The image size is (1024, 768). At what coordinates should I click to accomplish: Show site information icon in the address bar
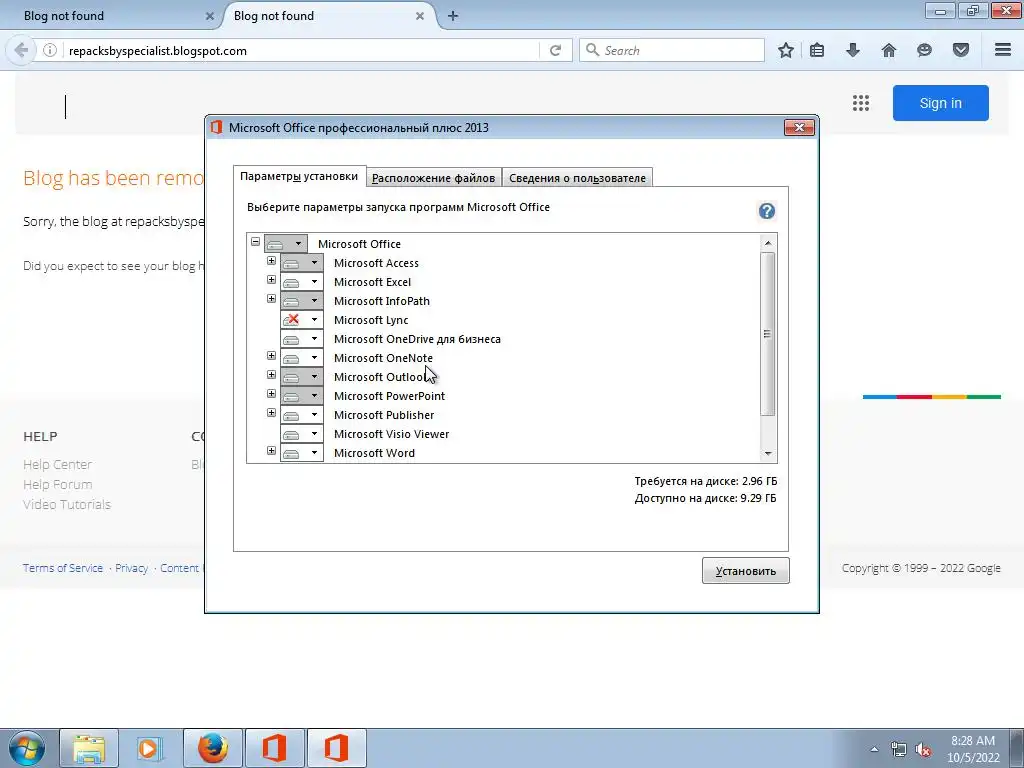tap(50, 50)
